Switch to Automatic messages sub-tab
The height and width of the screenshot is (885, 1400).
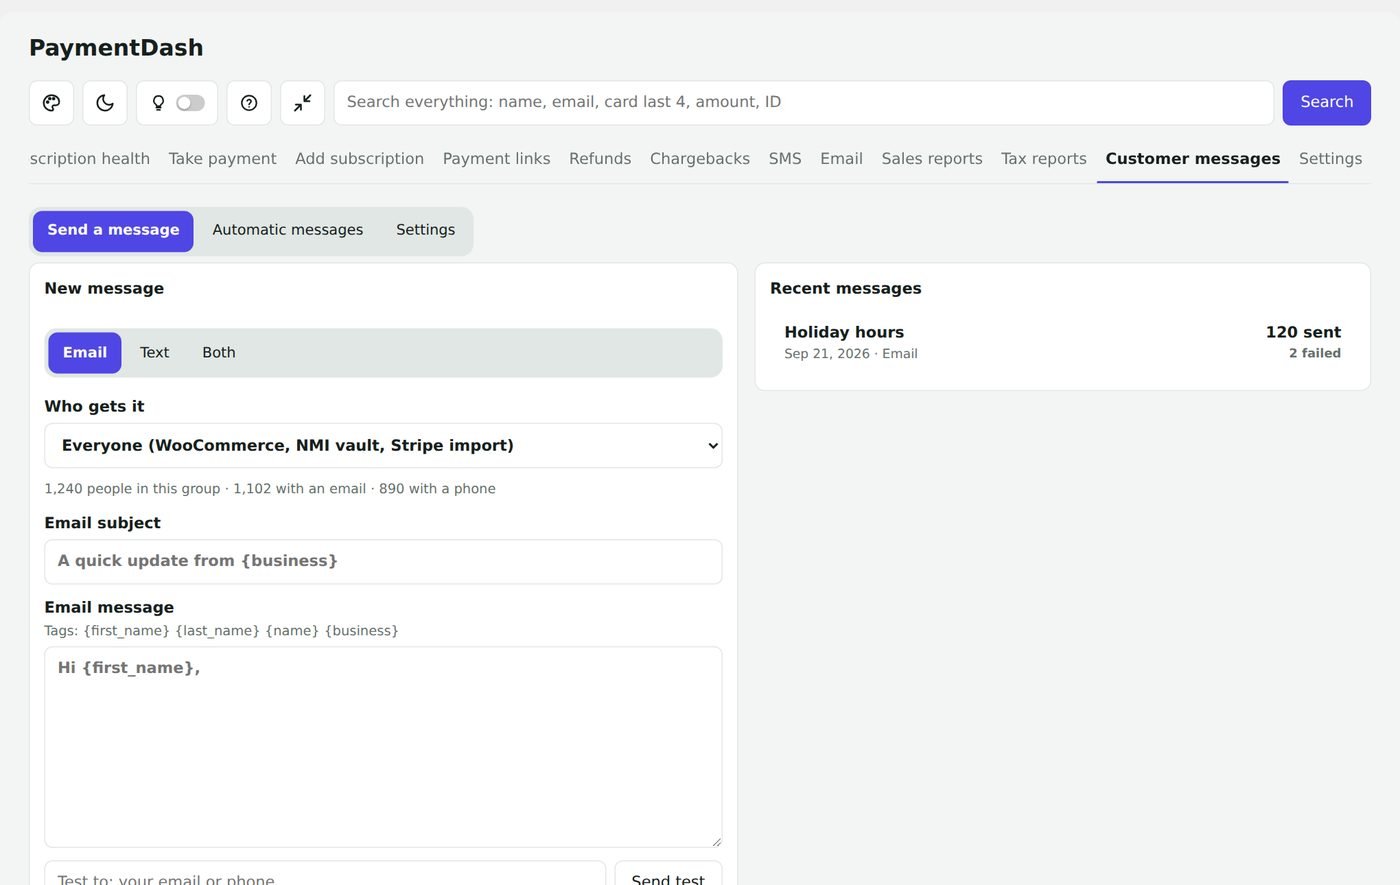point(288,231)
